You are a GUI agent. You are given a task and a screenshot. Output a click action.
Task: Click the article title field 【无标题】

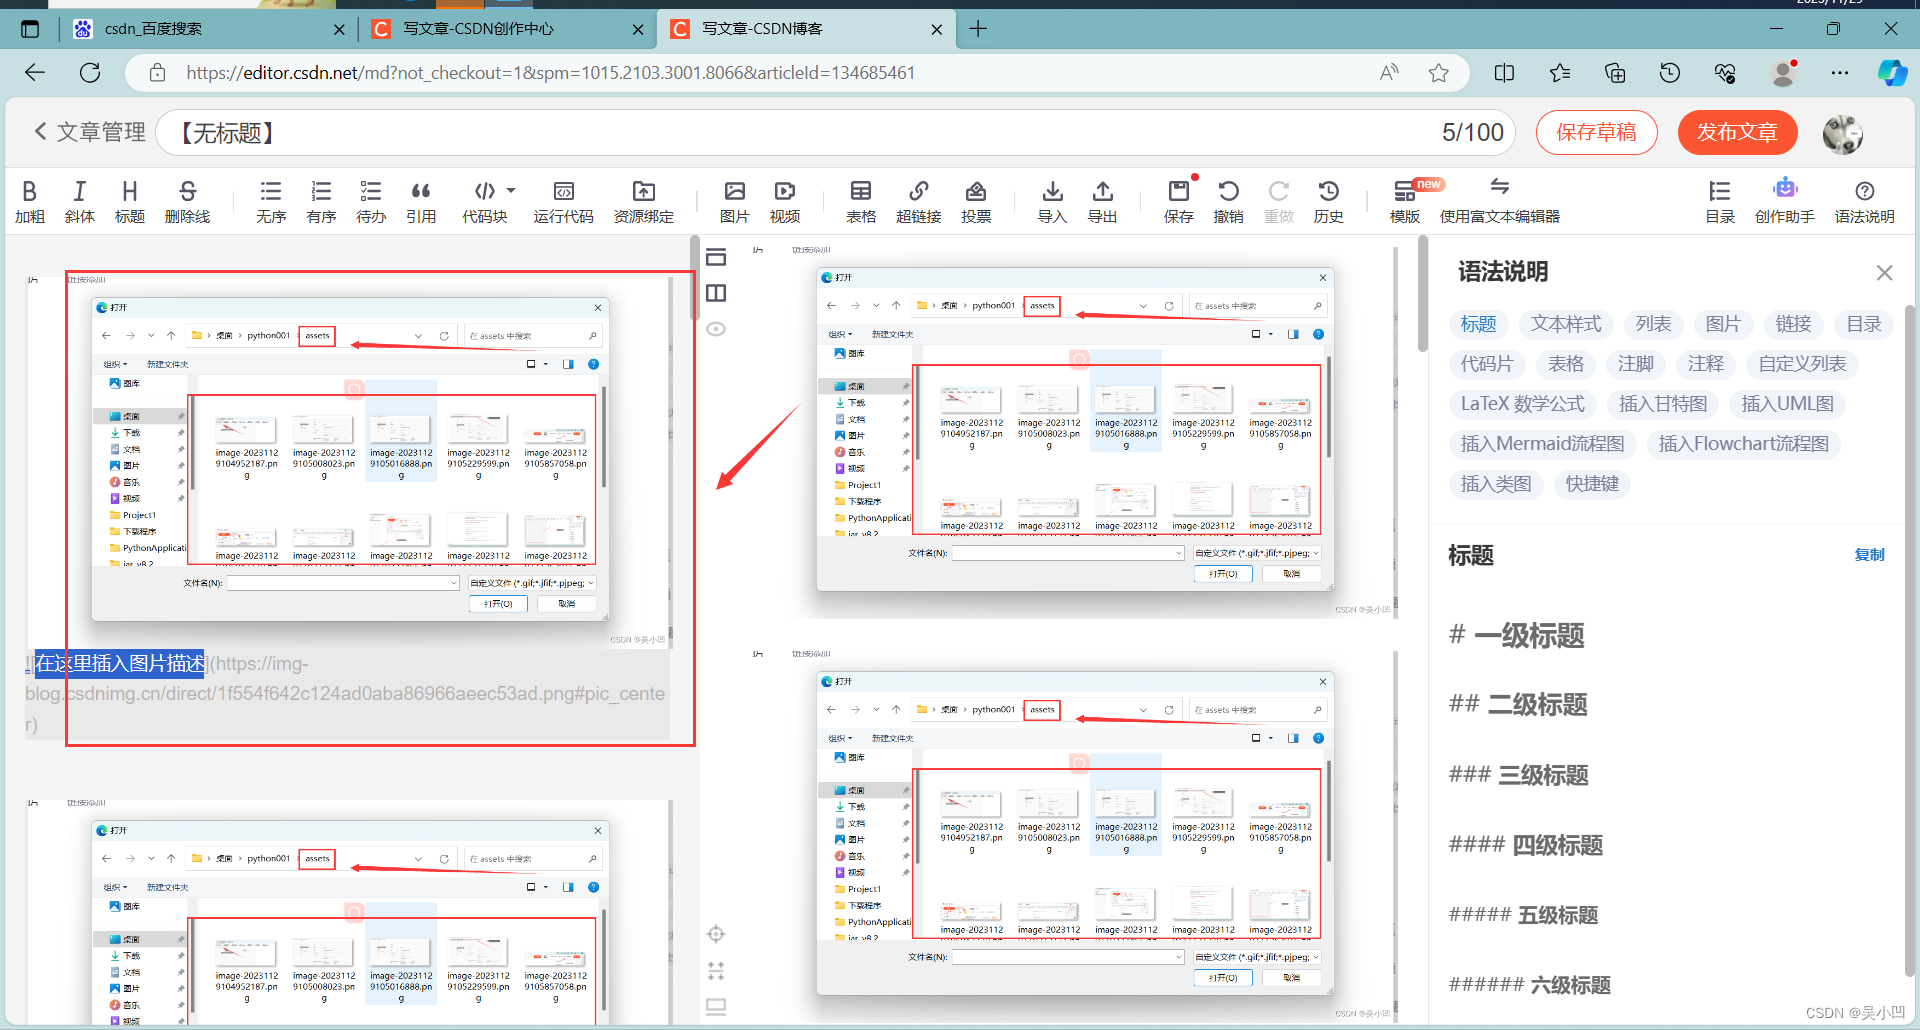click(x=835, y=132)
